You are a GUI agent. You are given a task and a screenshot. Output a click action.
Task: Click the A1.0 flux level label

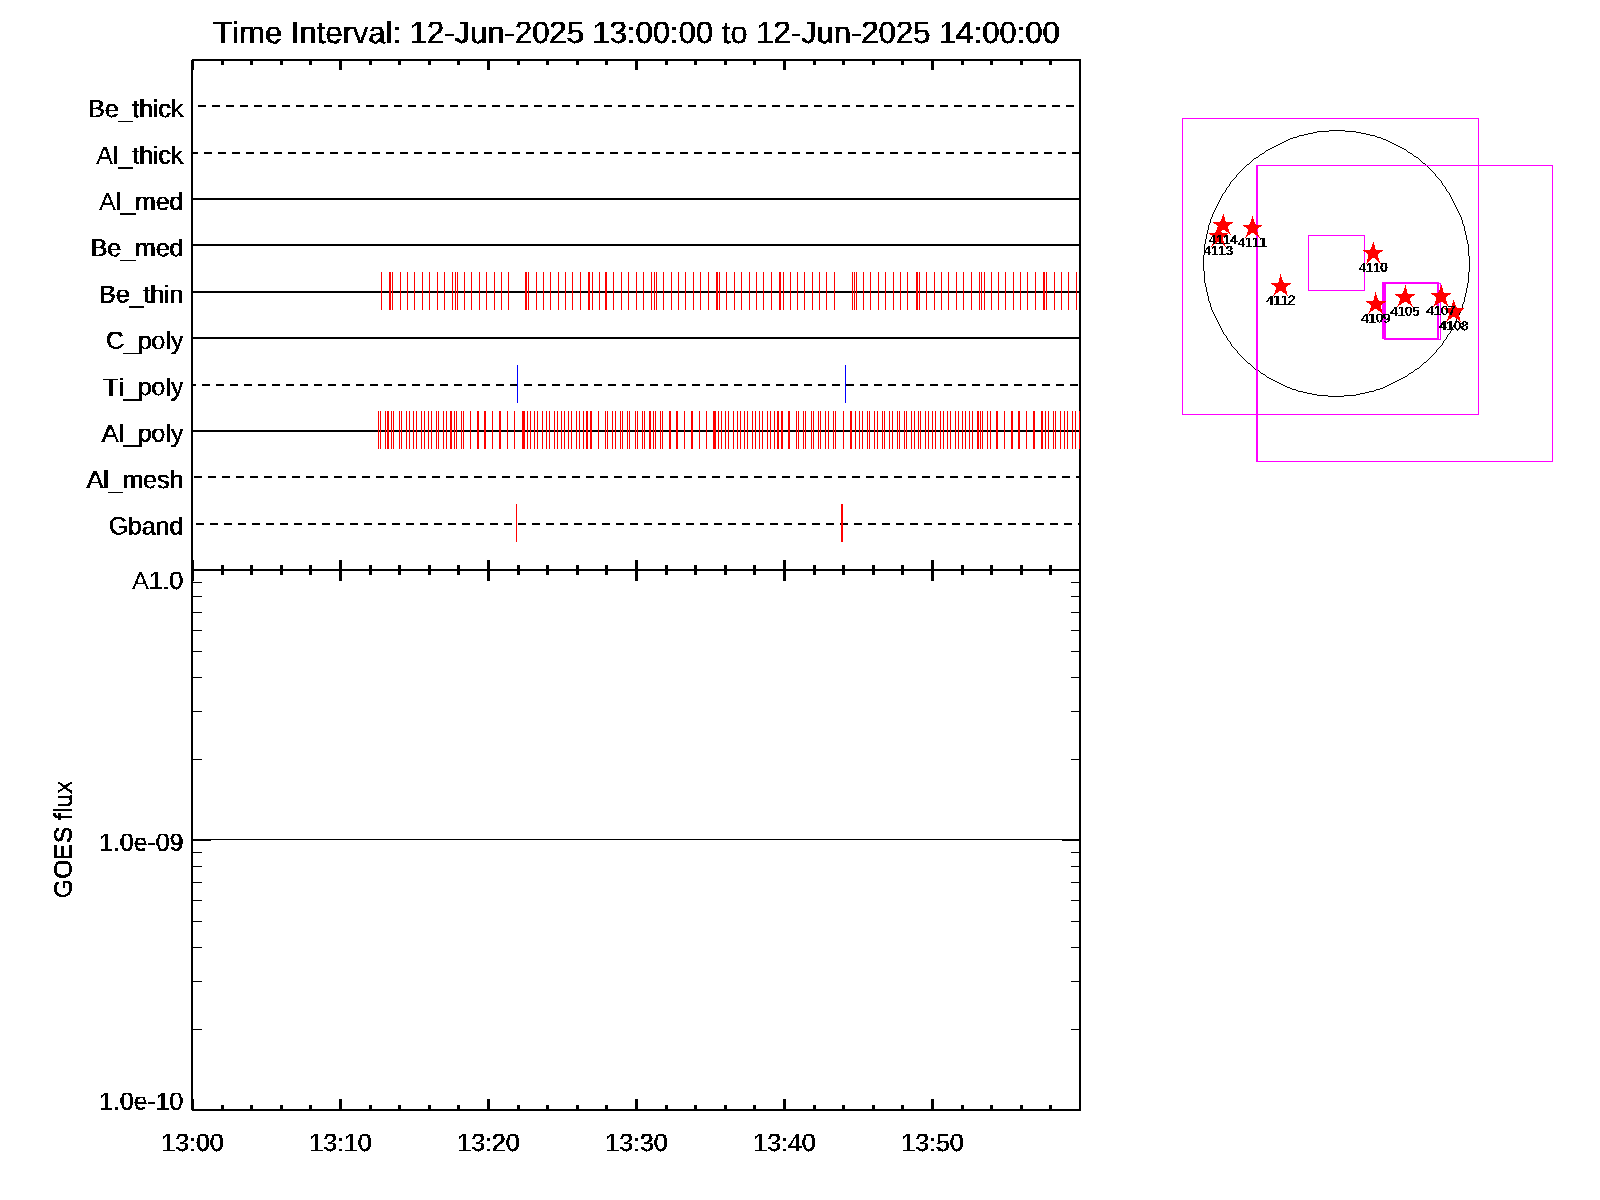point(158,581)
